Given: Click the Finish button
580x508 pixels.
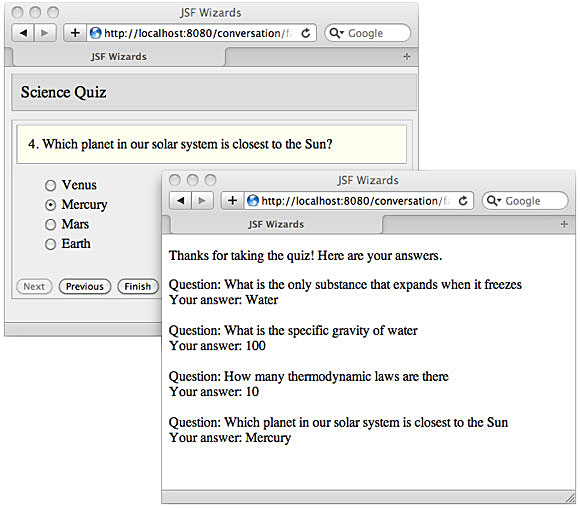Looking at the screenshot, I should coord(138,286).
